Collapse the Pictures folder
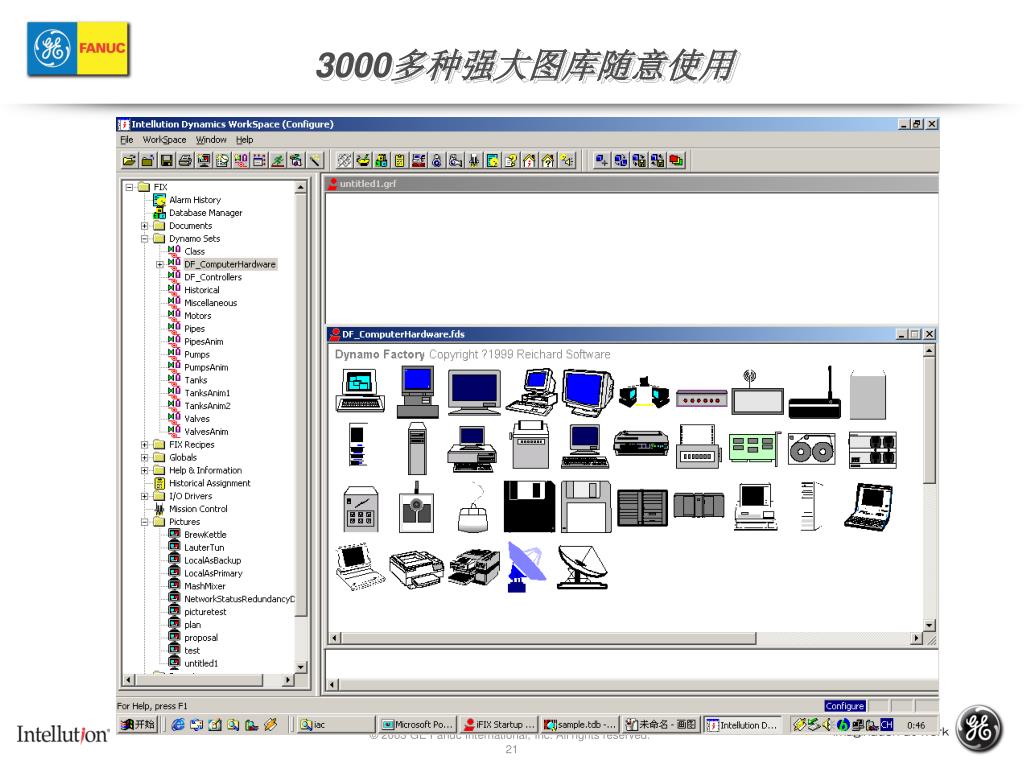Screen dimensions: 1024x768 (x=144, y=522)
